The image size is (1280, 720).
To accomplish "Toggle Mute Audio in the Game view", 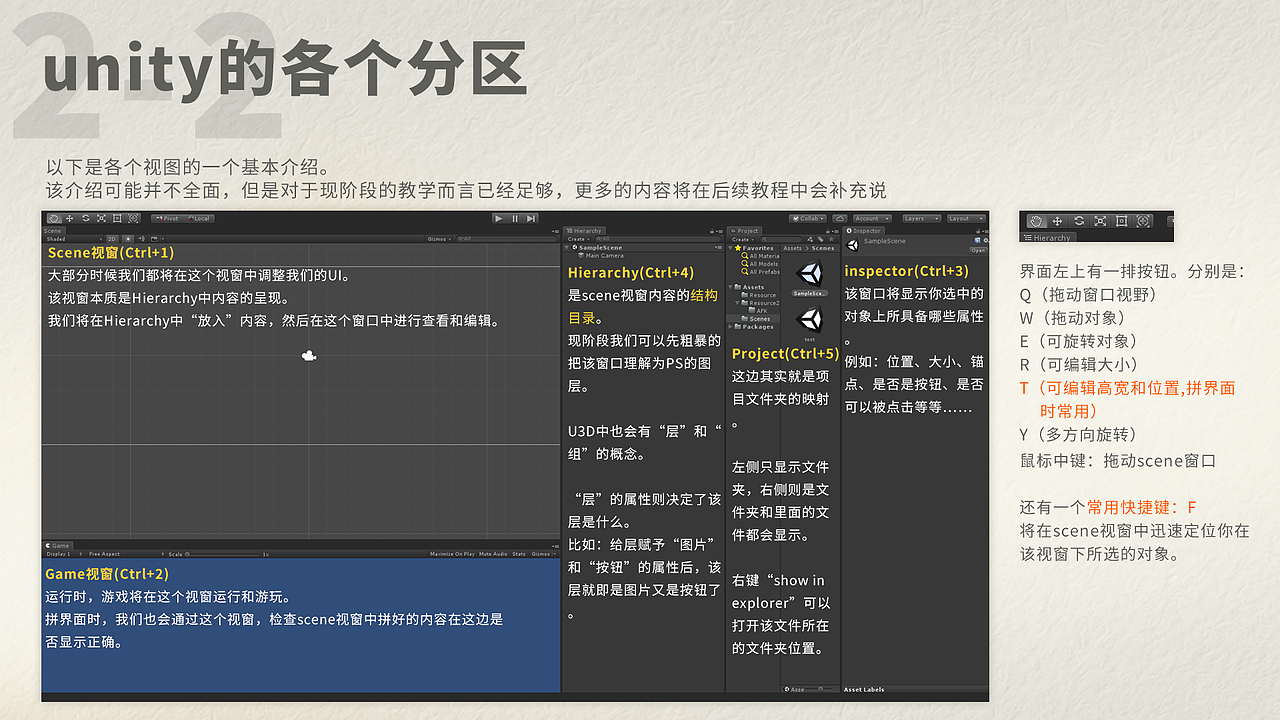I will pyautogui.click(x=493, y=554).
